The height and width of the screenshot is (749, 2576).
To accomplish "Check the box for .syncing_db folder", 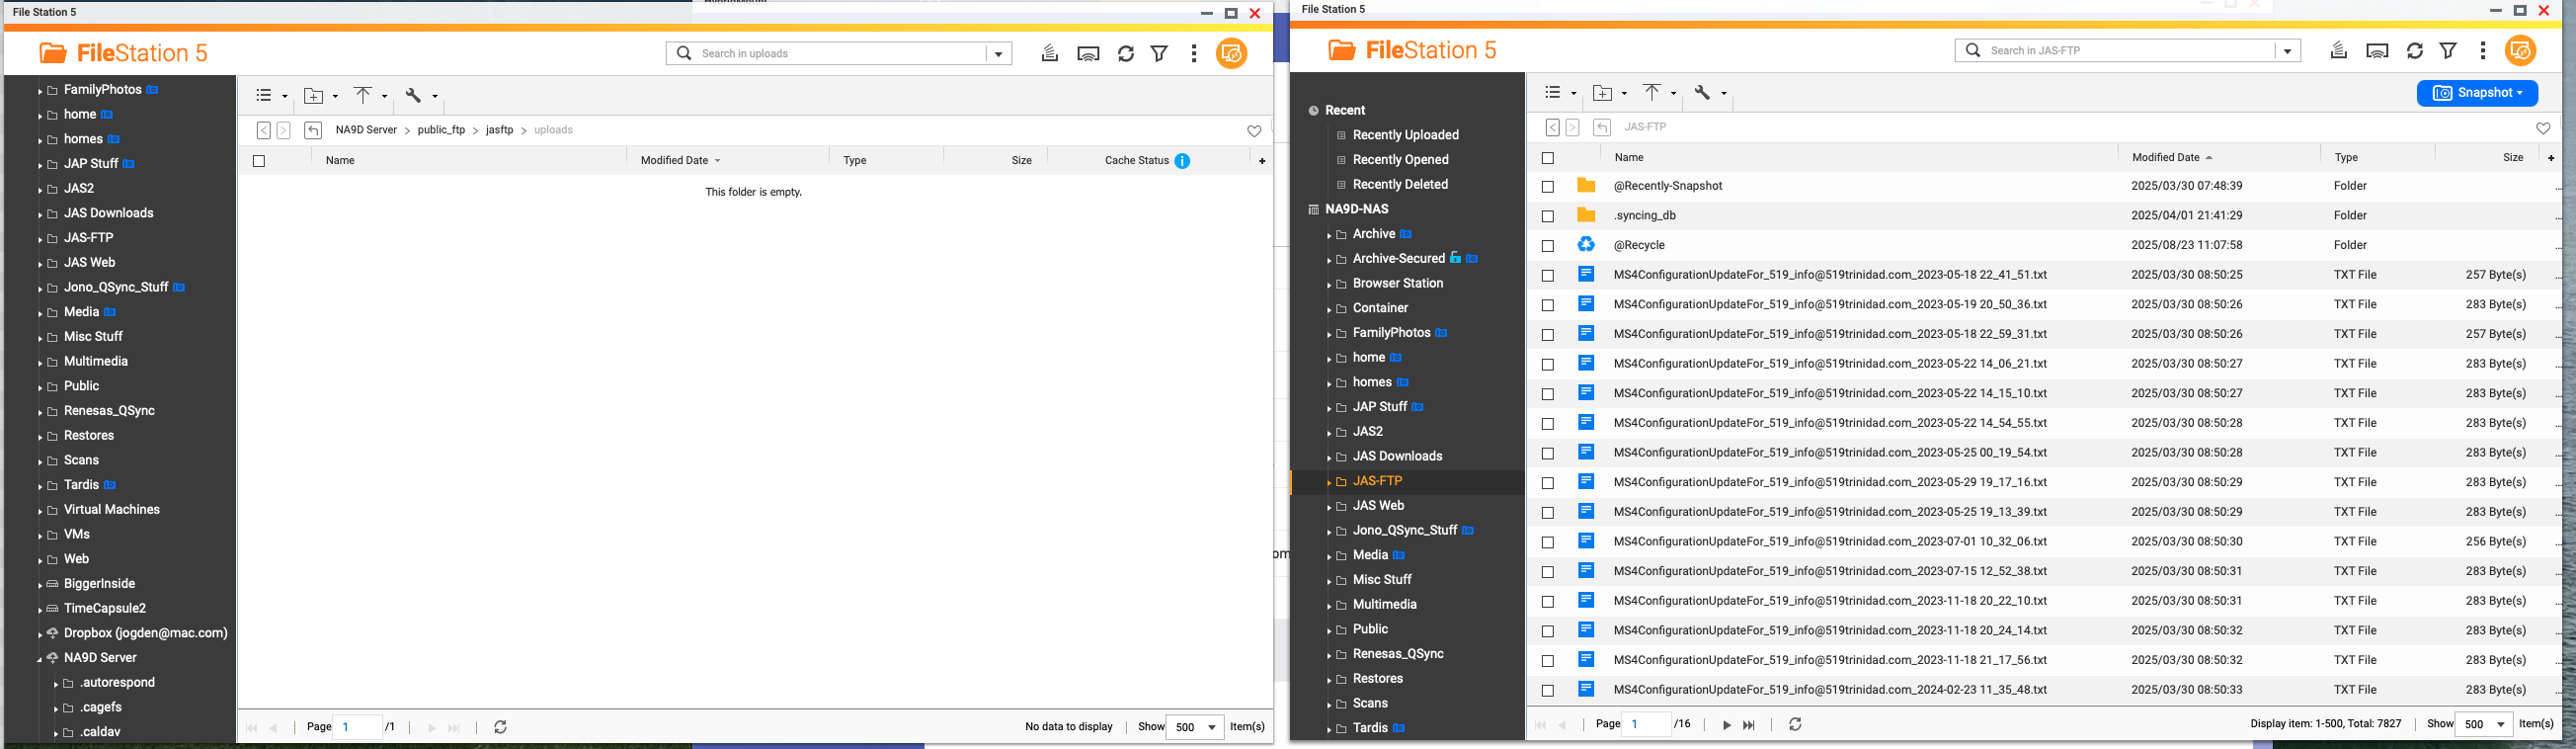I will (x=1548, y=216).
